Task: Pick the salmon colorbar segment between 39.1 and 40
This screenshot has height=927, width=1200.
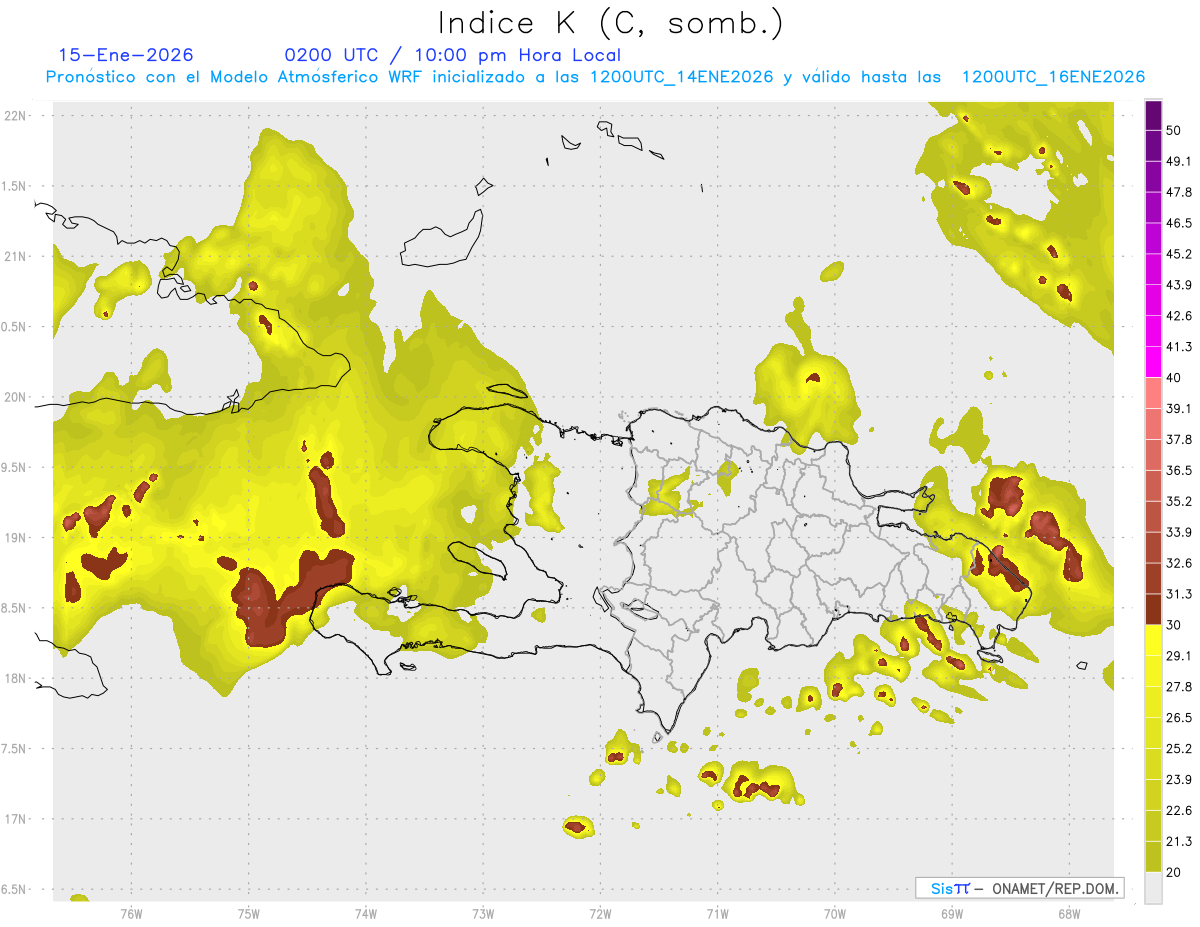Action: [1153, 393]
